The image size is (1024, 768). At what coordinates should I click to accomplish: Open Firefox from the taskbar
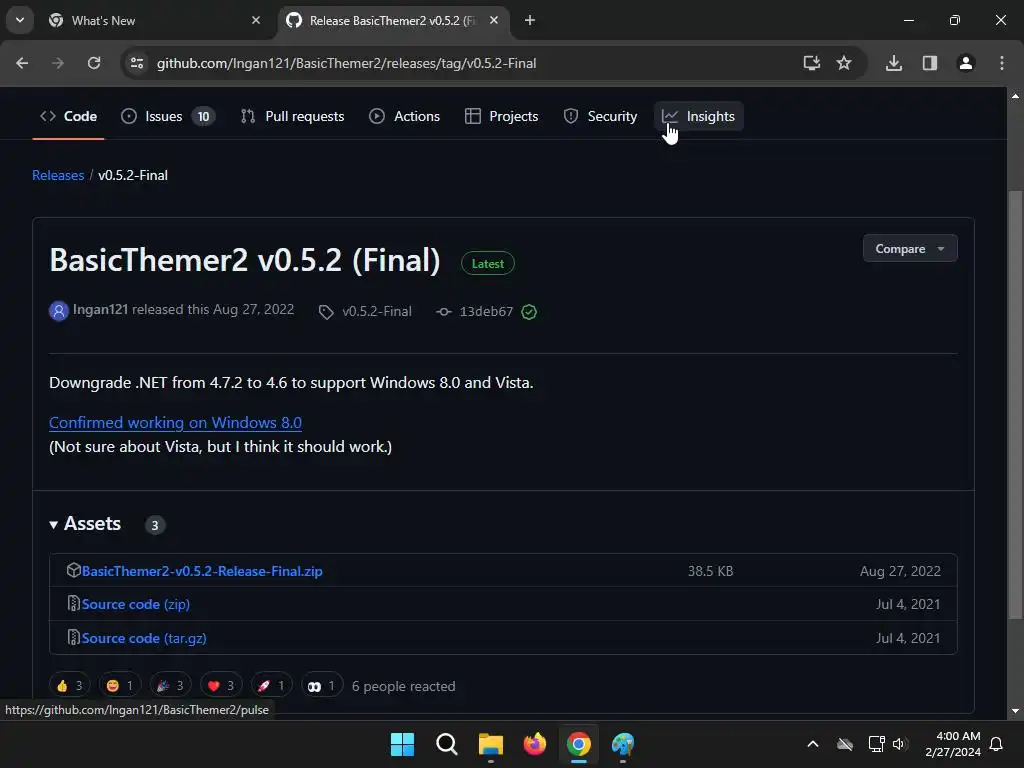535,744
